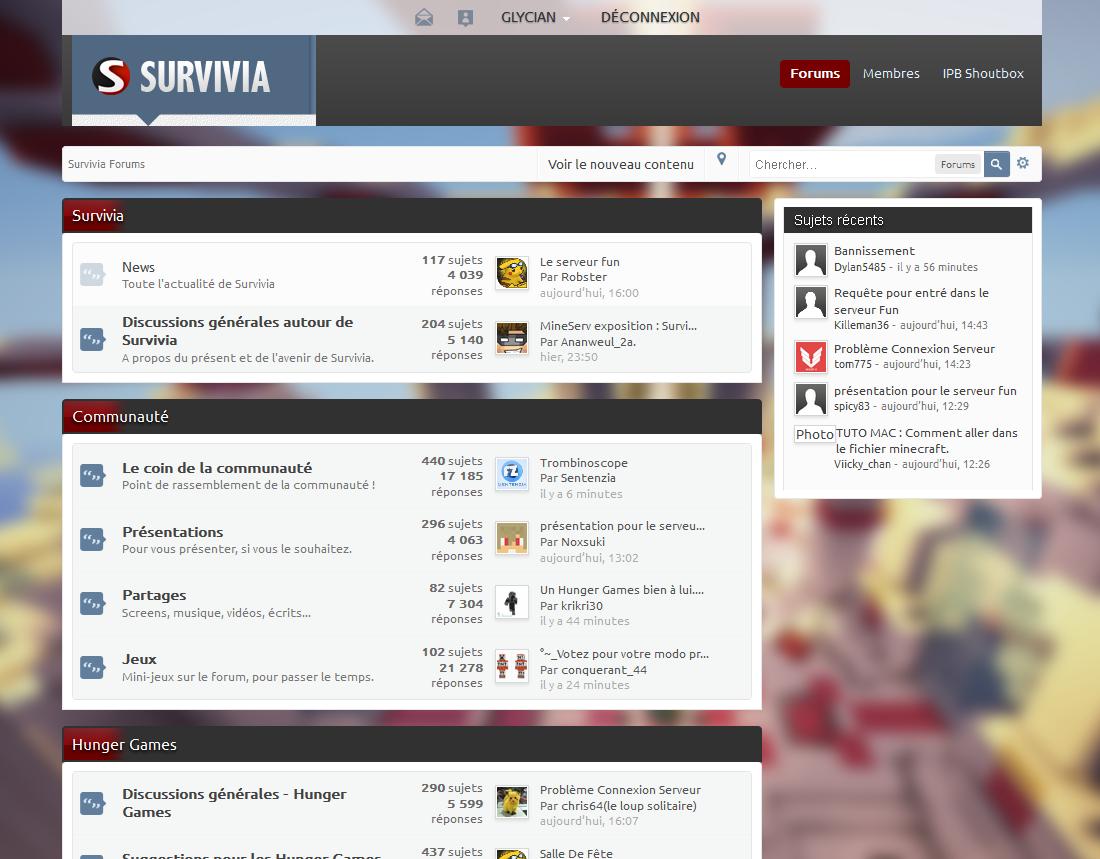Open the Forums tab
Viewport: 1100px width, 859px height.
(x=814, y=74)
